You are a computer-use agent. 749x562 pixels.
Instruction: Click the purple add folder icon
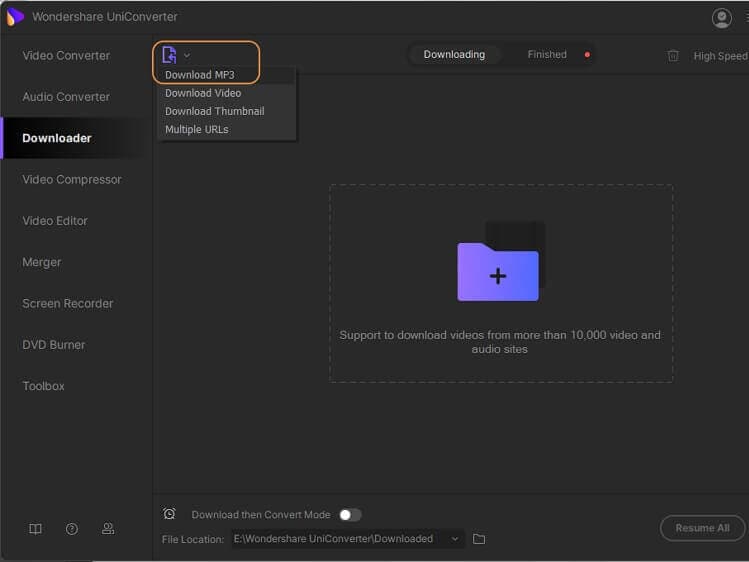click(x=498, y=271)
